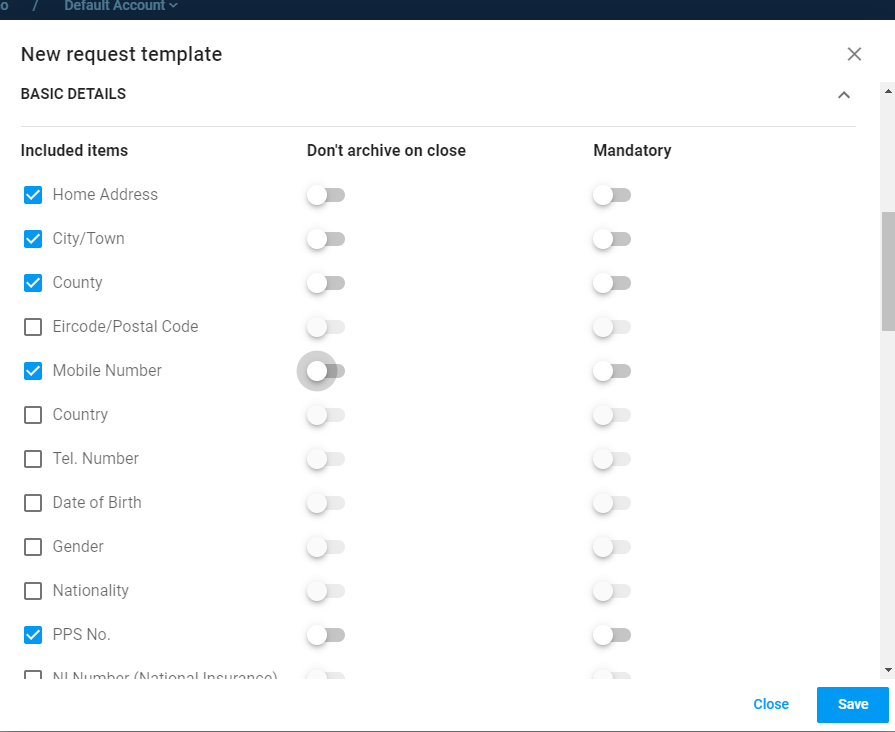The height and width of the screenshot is (732, 895).
Task: Enable Mandatory toggle for PPS No.
Action: (611, 635)
